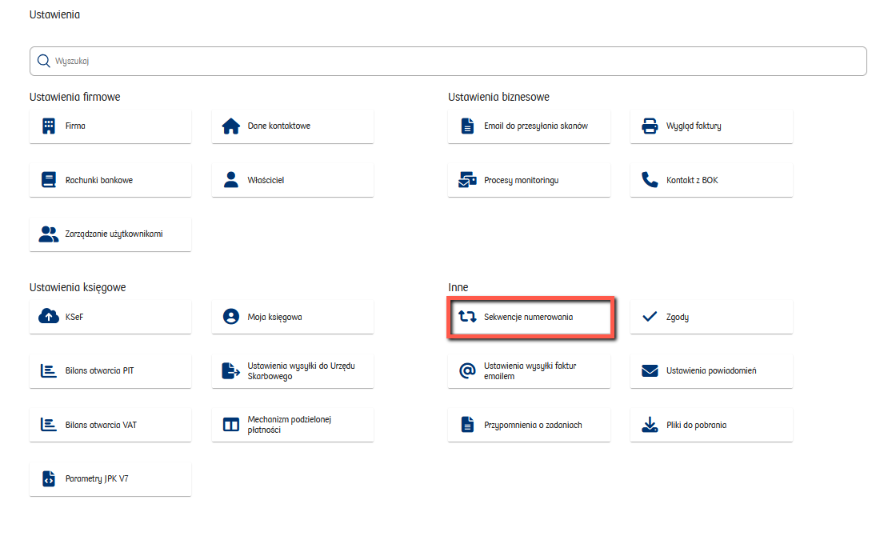
Task: Select the KSeF tile label
Action: pyautogui.click(x=74, y=317)
